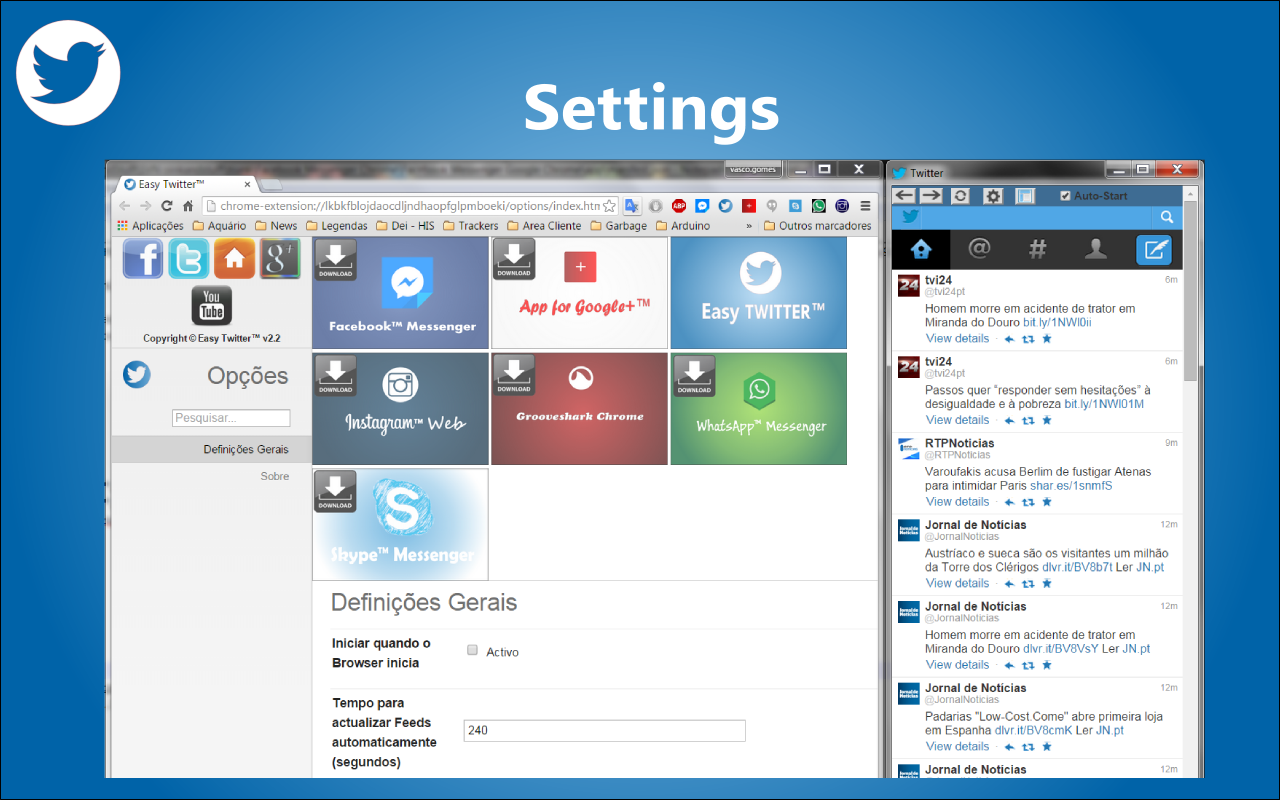Open the # discover tab
Viewport: 1280px width, 800px height.
[1037, 250]
